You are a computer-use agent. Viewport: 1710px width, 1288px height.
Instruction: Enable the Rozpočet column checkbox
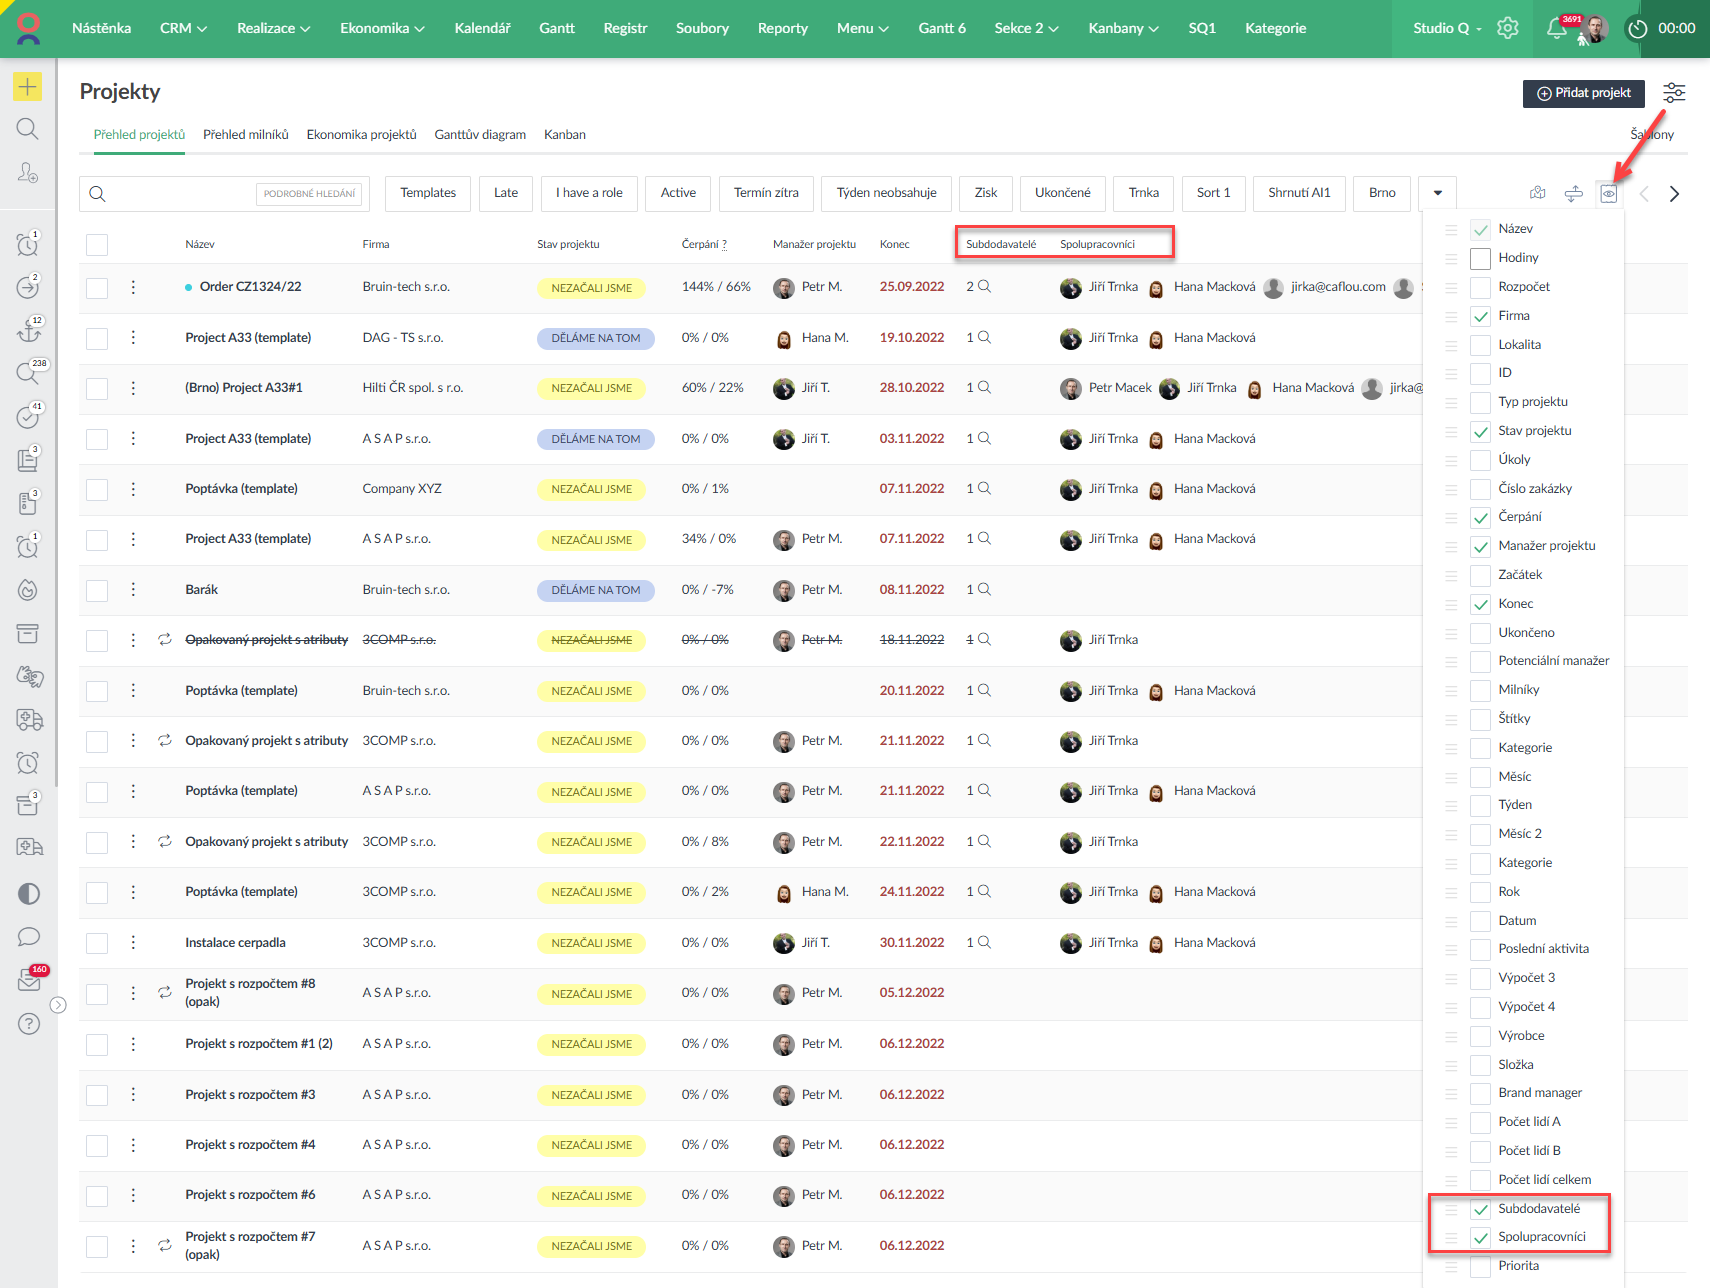pos(1480,287)
